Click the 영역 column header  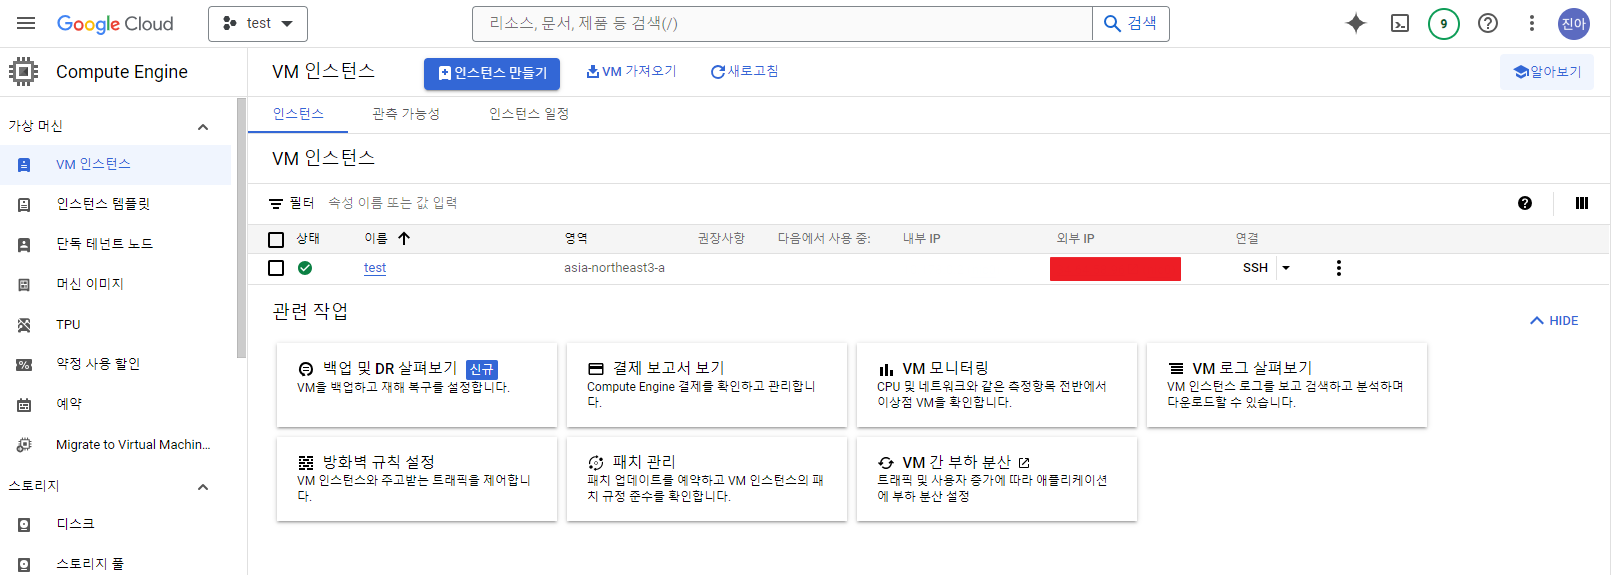(576, 239)
